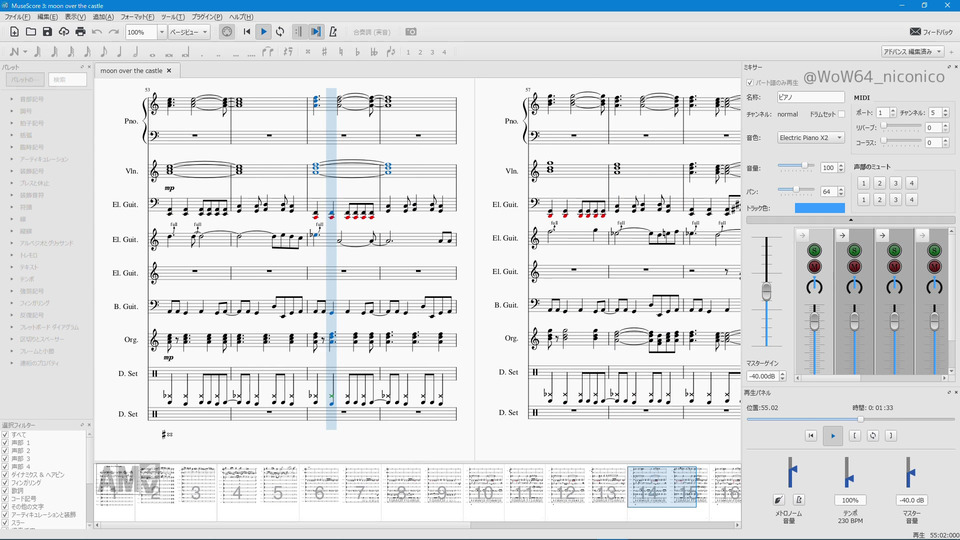Adjust the '音量' volume slider in mixer
Image resolution: width=960 pixels, height=540 pixels.
[796, 166]
